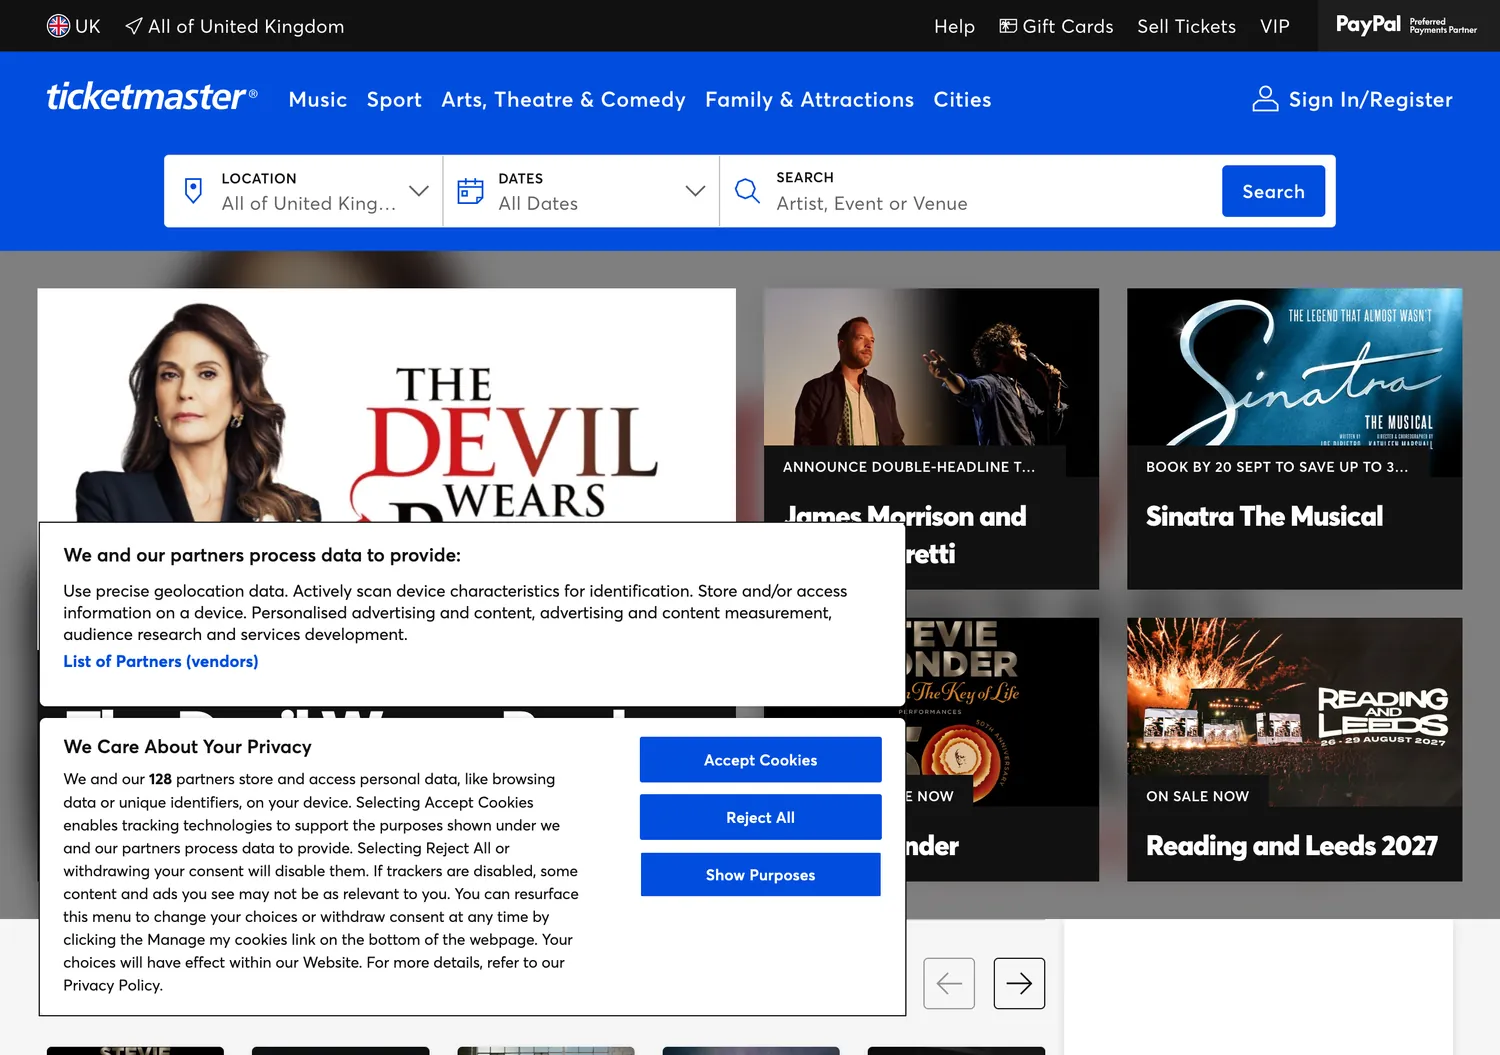Click the Gift Cards icon
The height and width of the screenshot is (1055, 1500).
[1008, 26]
